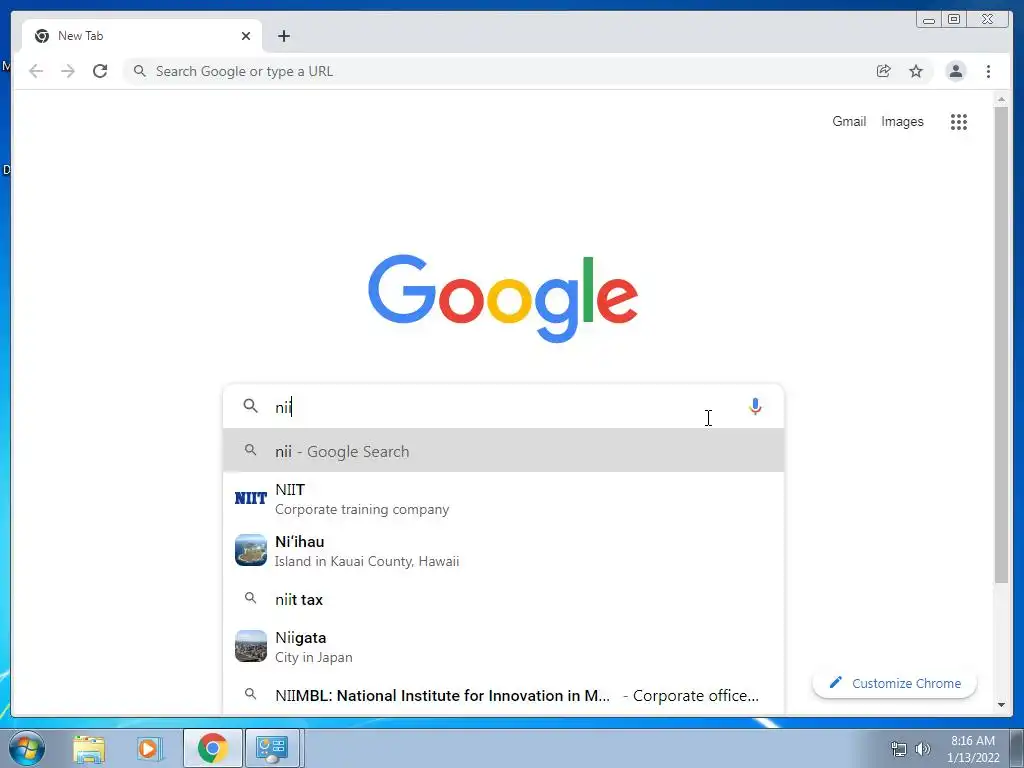Open the Images link
This screenshot has width=1024, height=768.
[x=902, y=121]
